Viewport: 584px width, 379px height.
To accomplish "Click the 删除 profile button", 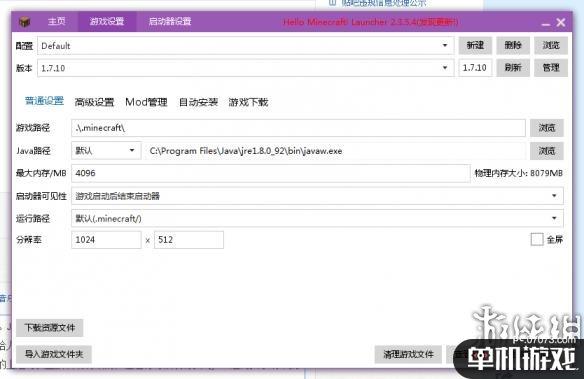I will [x=513, y=45].
